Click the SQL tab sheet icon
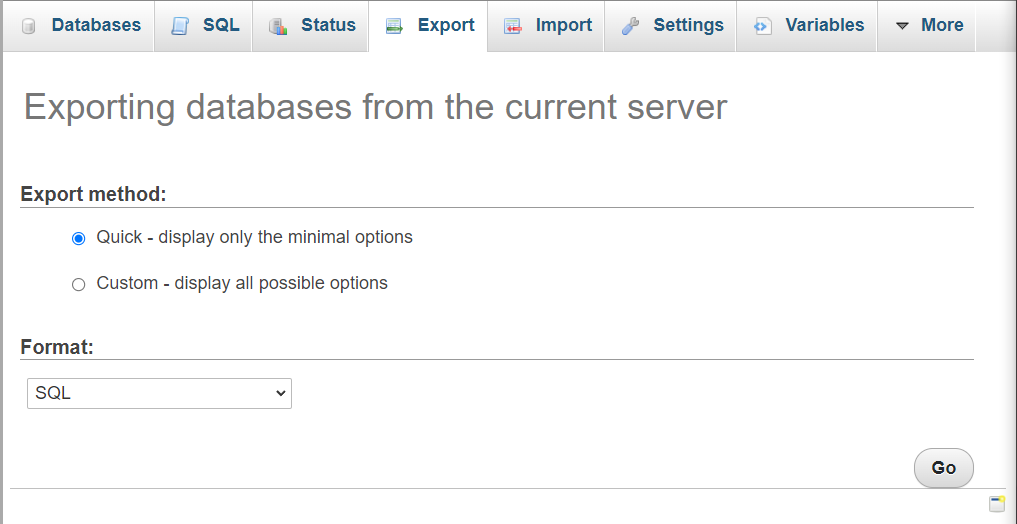The width and height of the screenshot is (1017, 524). point(180,26)
